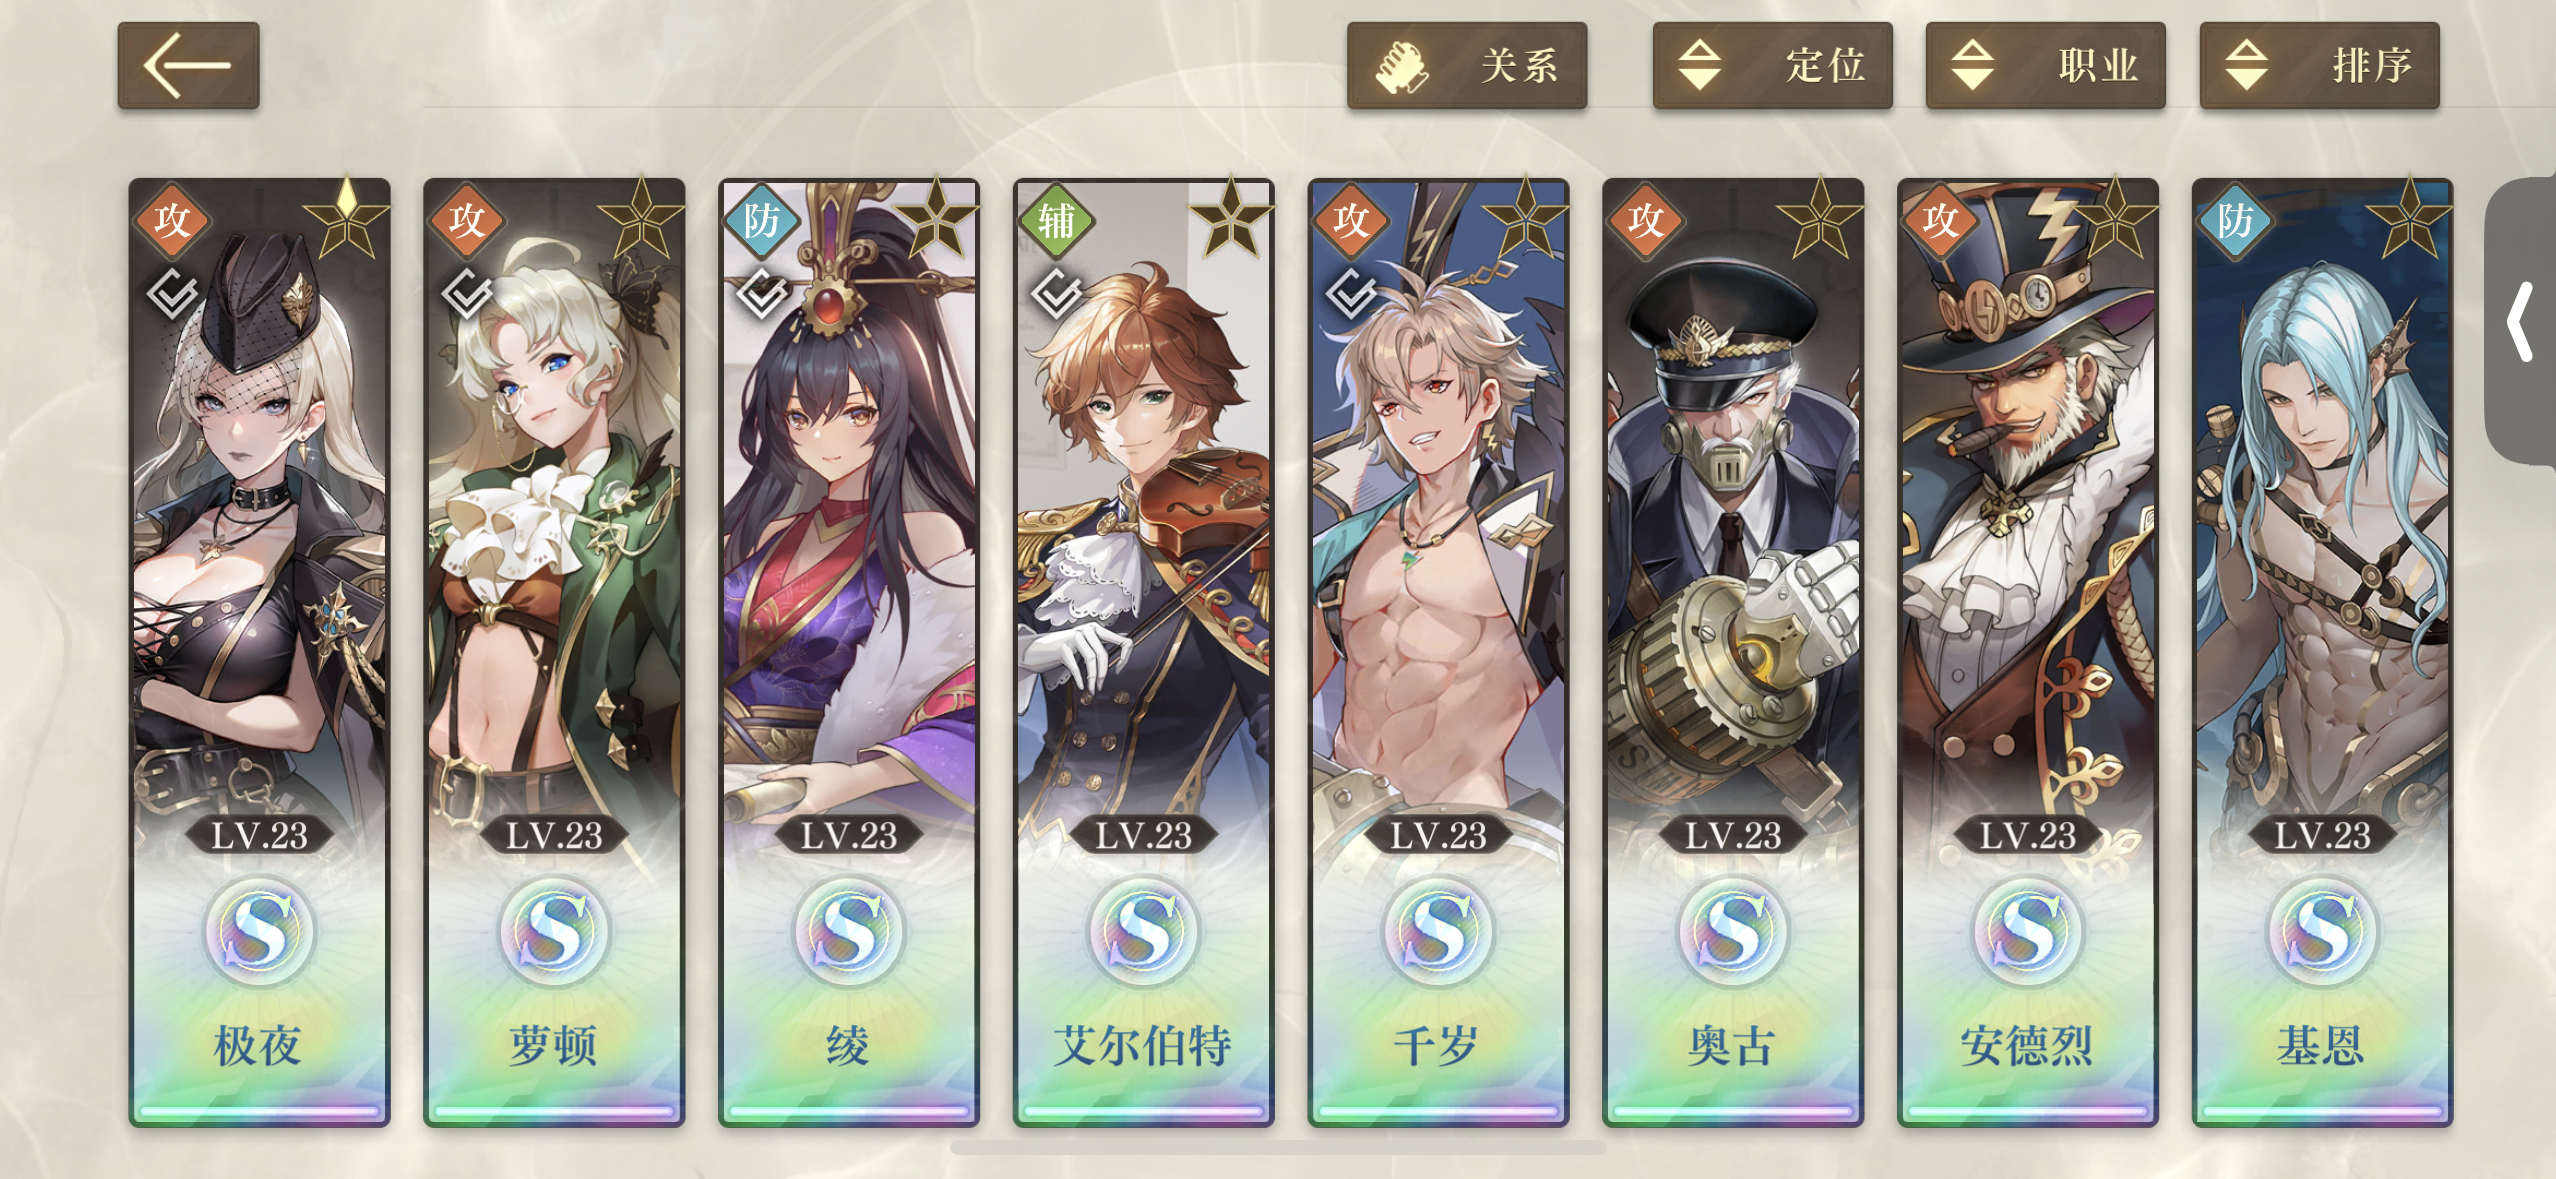Toggle the checkmark on 萝顿's card
Viewport: 2556px width, 1179px height.
(x=468, y=293)
